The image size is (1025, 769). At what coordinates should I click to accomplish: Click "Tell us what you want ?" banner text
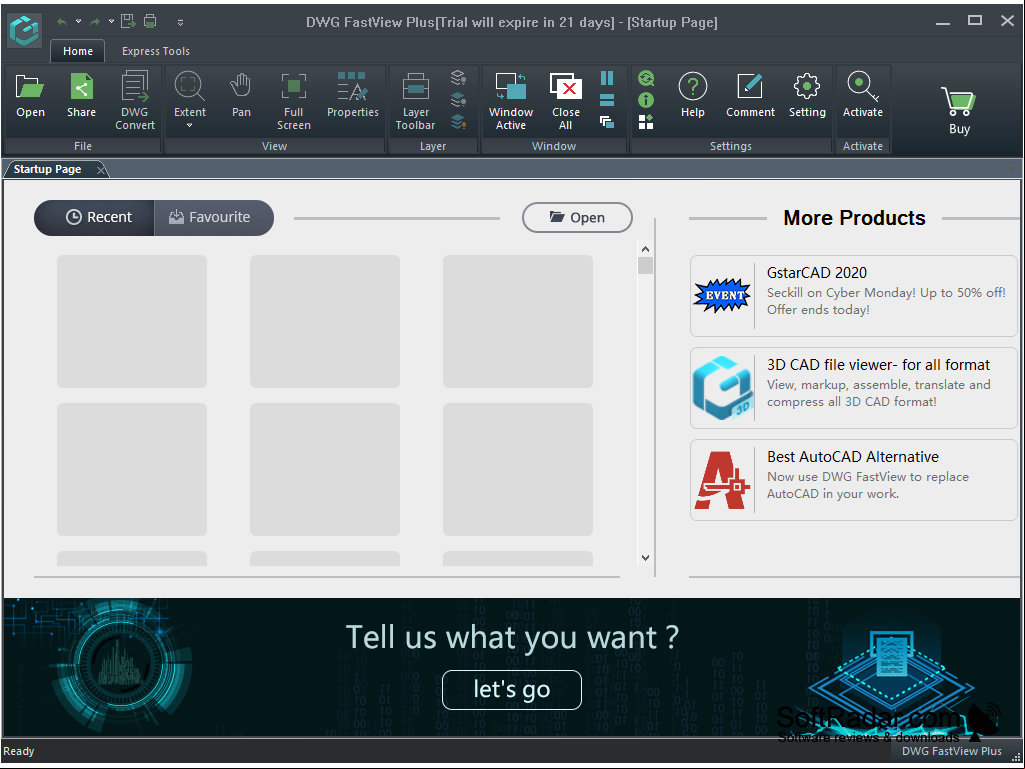(512, 637)
